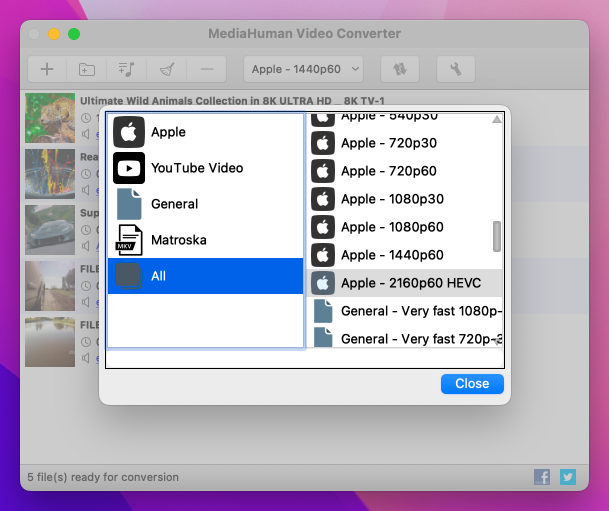The width and height of the screenshot is (609, 511).
Task: Select the Apple - 1080p30 preset
Action: pos(392,199)
